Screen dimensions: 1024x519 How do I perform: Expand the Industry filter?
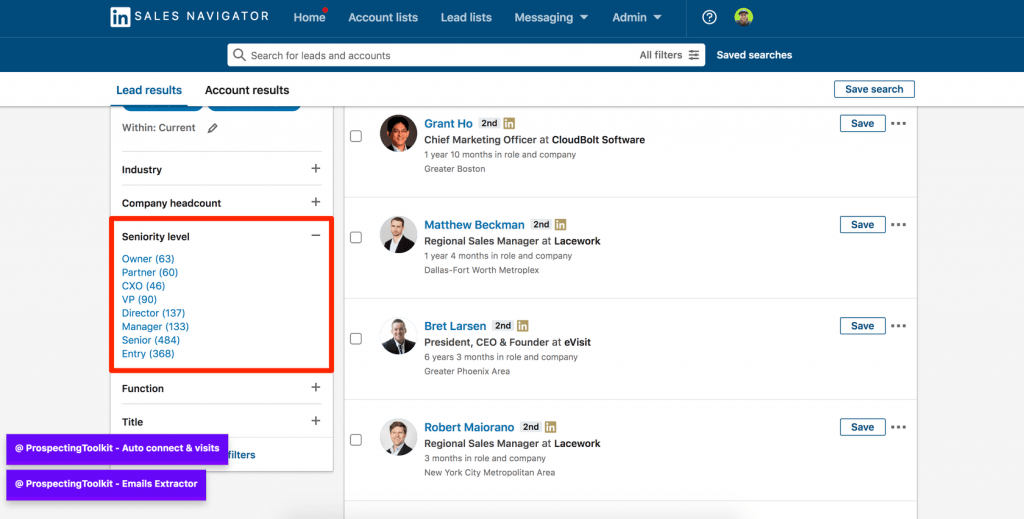click(315, 168)
